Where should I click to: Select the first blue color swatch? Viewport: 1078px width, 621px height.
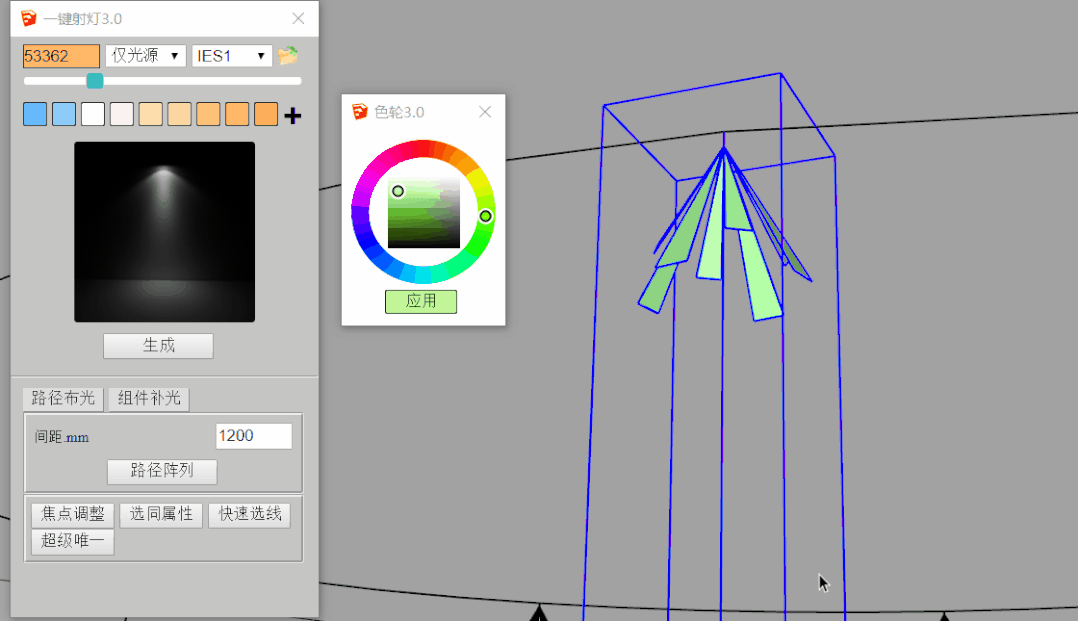[35, 114]
